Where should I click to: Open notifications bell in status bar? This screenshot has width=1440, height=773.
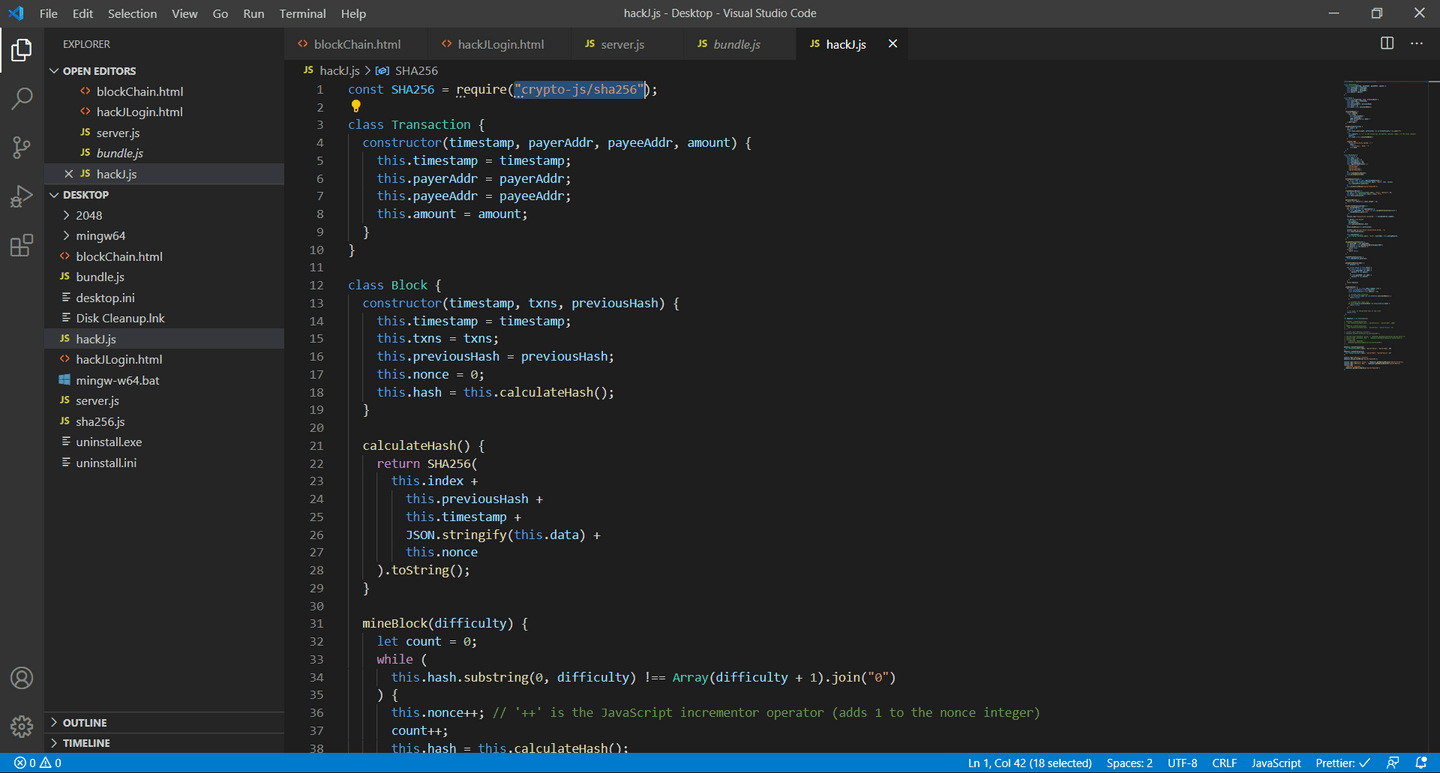point(1420,763)
